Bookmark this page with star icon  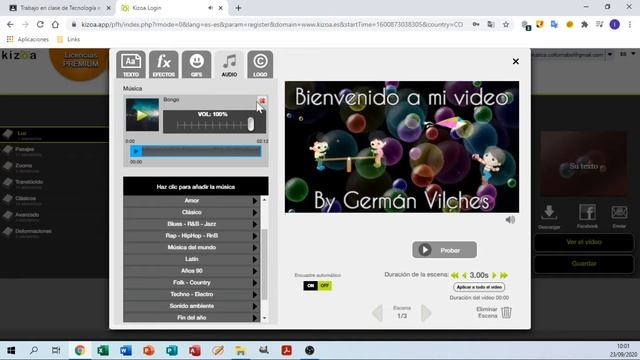[506, 24]
